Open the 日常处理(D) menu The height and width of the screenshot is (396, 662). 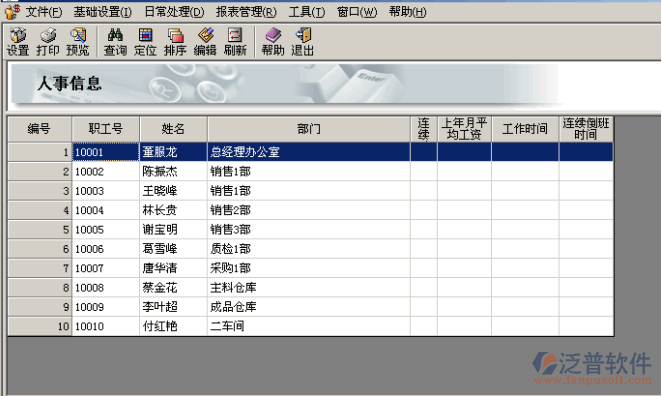[x=174, y=12]
